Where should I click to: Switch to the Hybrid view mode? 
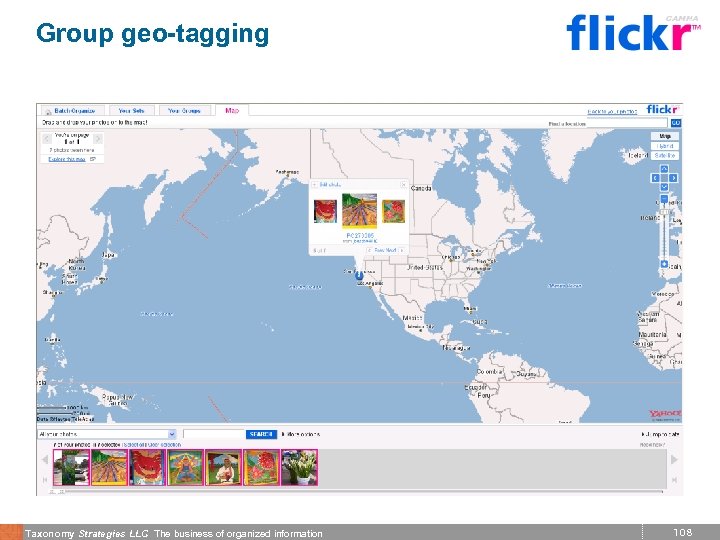[664, 146]
